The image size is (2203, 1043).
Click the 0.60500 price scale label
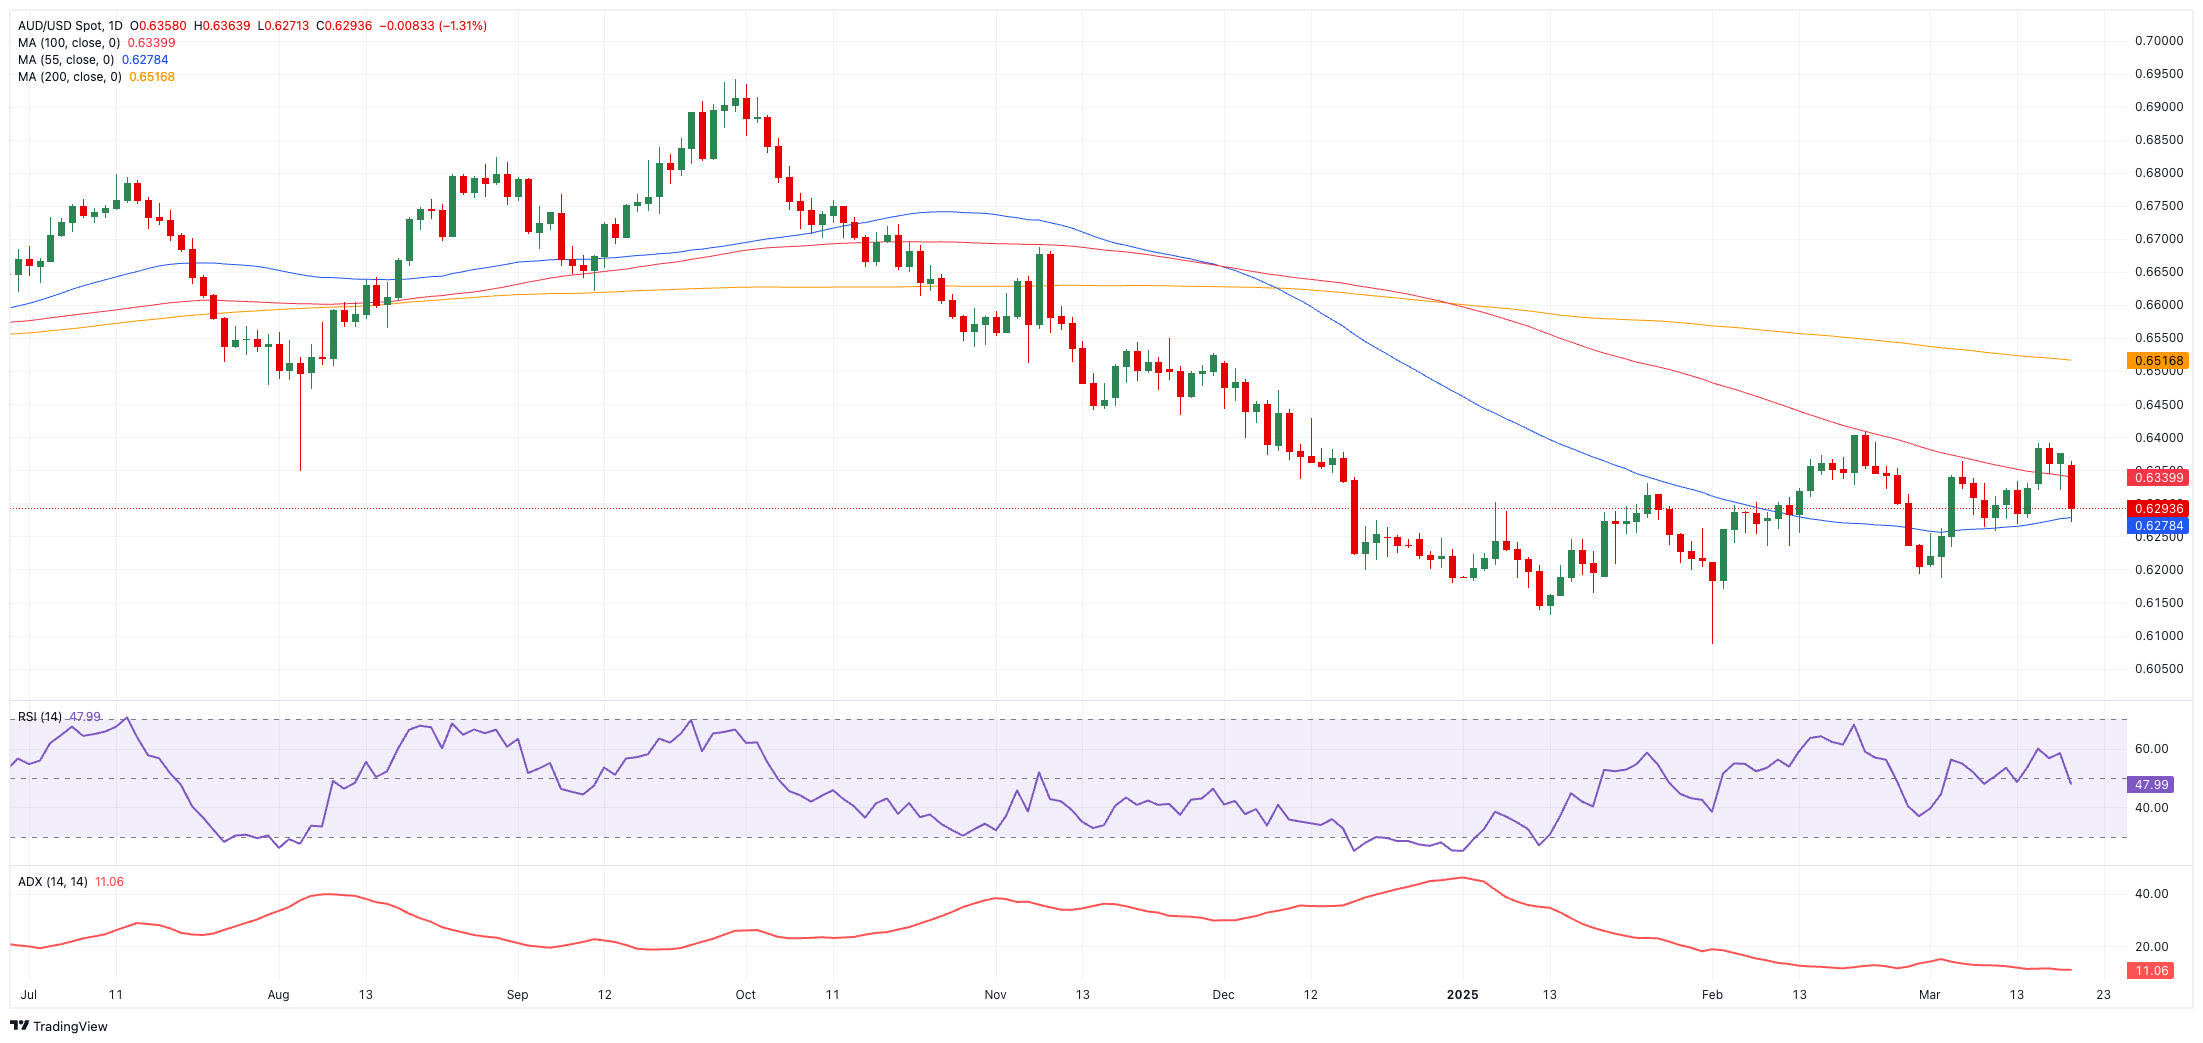[x=2158, y=669]
